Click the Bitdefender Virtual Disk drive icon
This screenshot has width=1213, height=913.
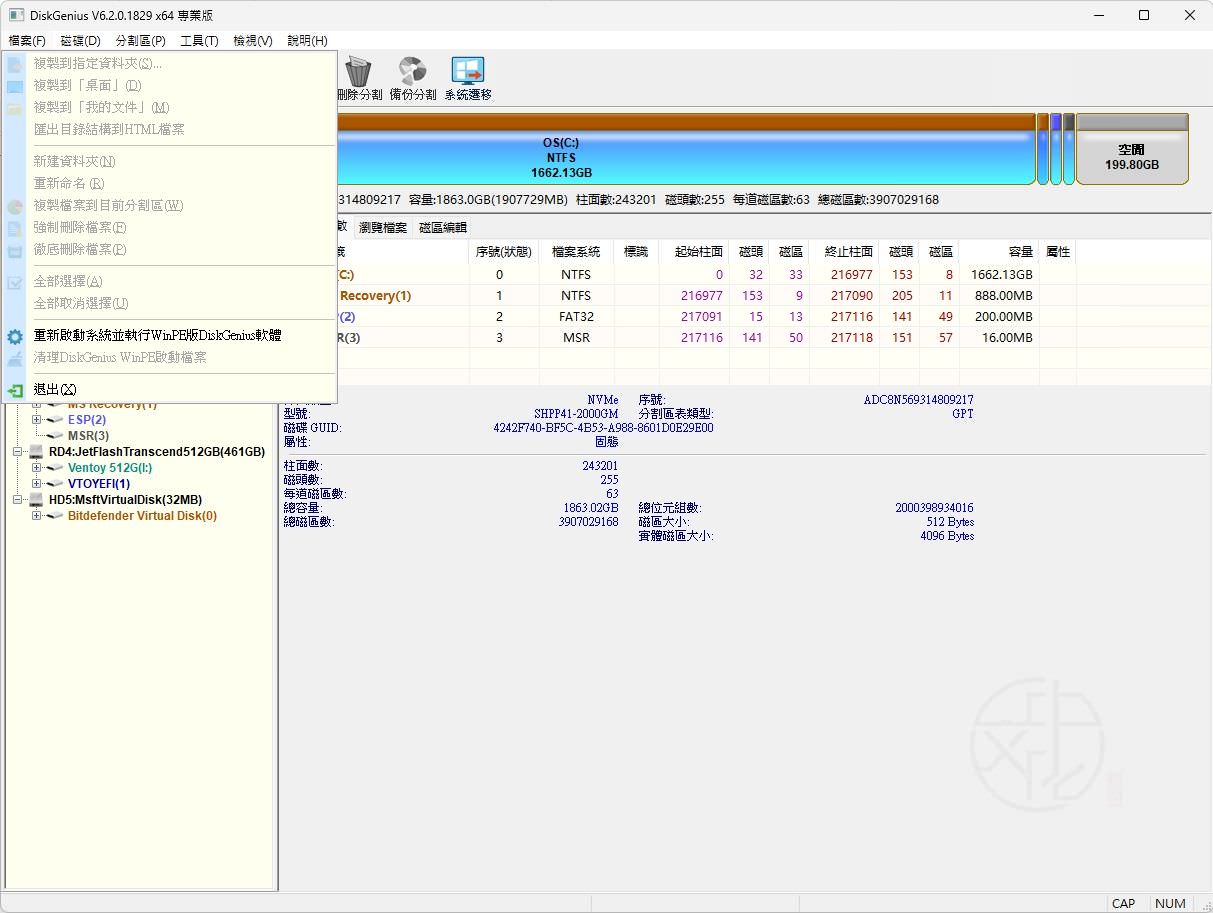tap(55, 516)
